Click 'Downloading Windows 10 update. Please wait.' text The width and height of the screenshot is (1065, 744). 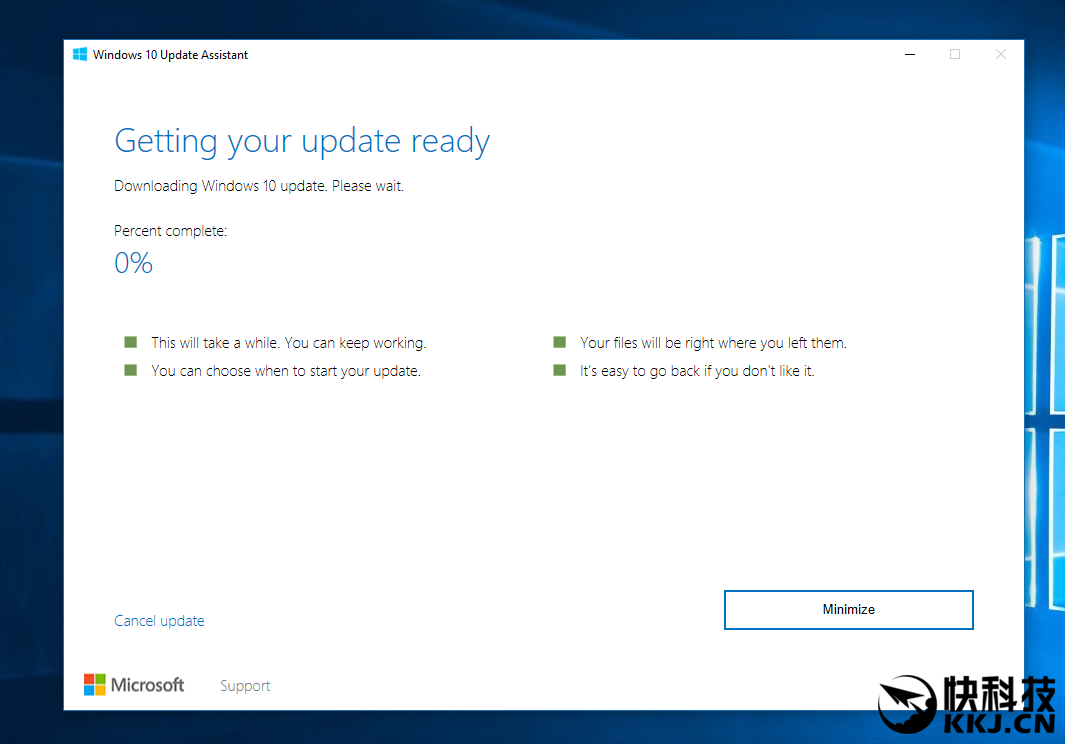(259, 186)
